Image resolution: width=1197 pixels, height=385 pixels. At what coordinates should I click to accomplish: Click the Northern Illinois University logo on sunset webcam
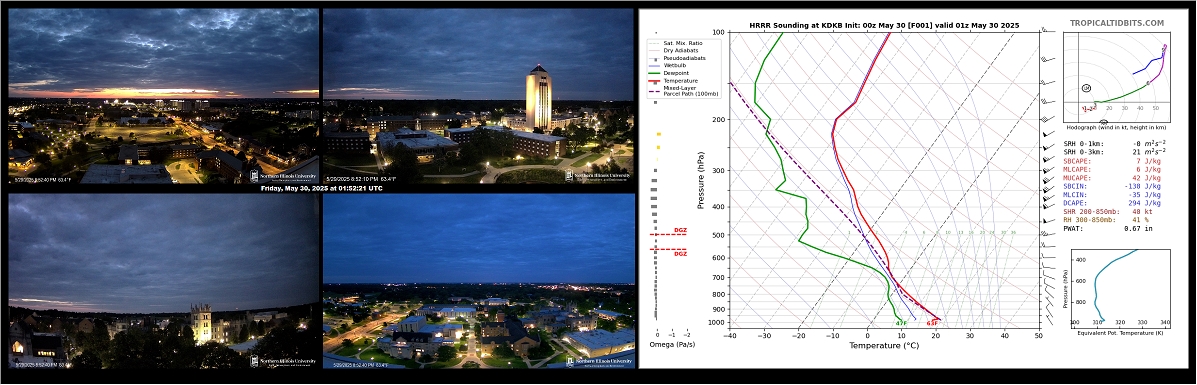[284, 176]
